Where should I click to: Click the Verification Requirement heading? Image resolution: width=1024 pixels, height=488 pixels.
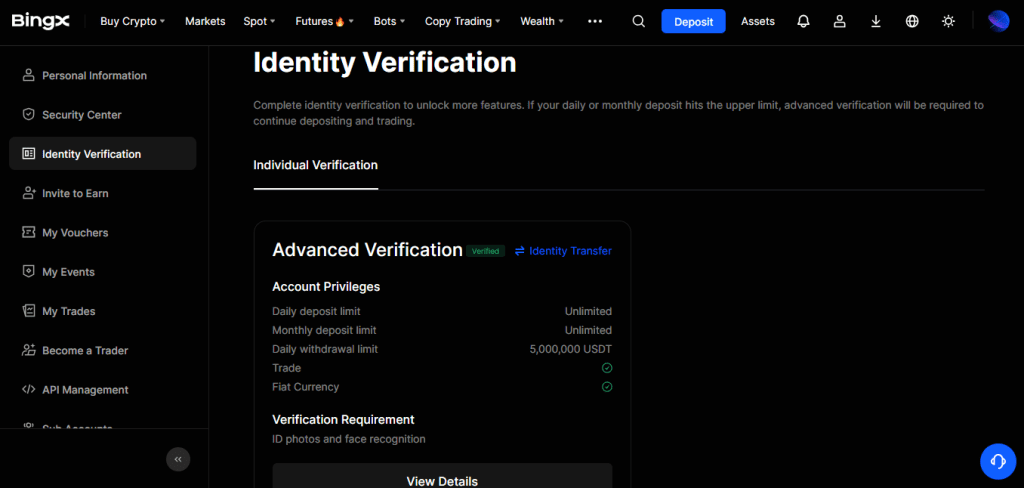point(344,419)
